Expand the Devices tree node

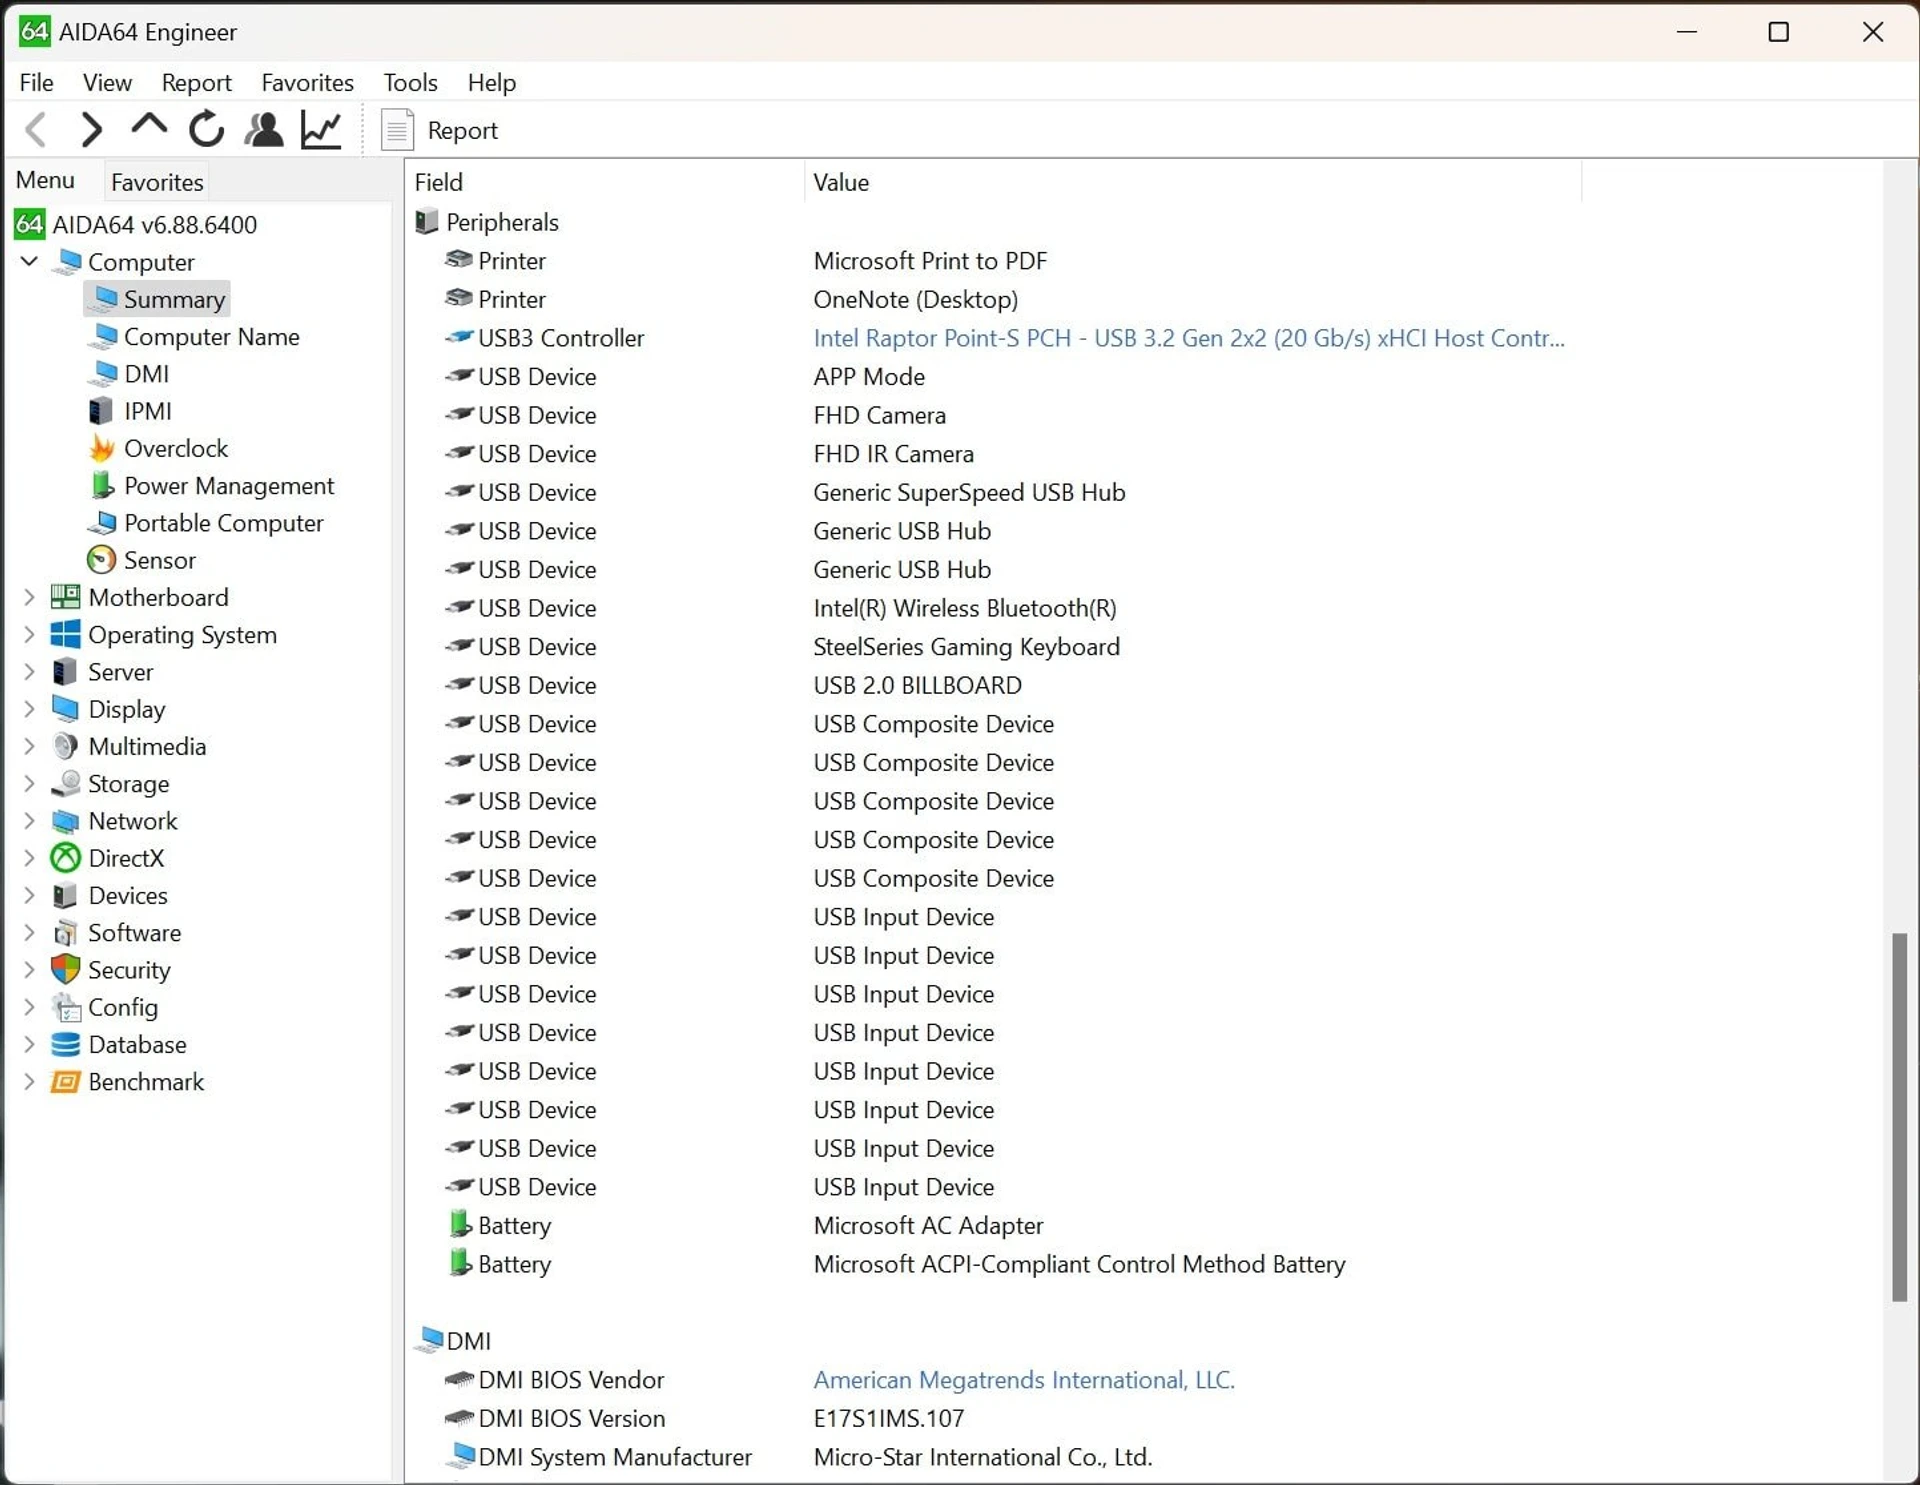(29, 895)
